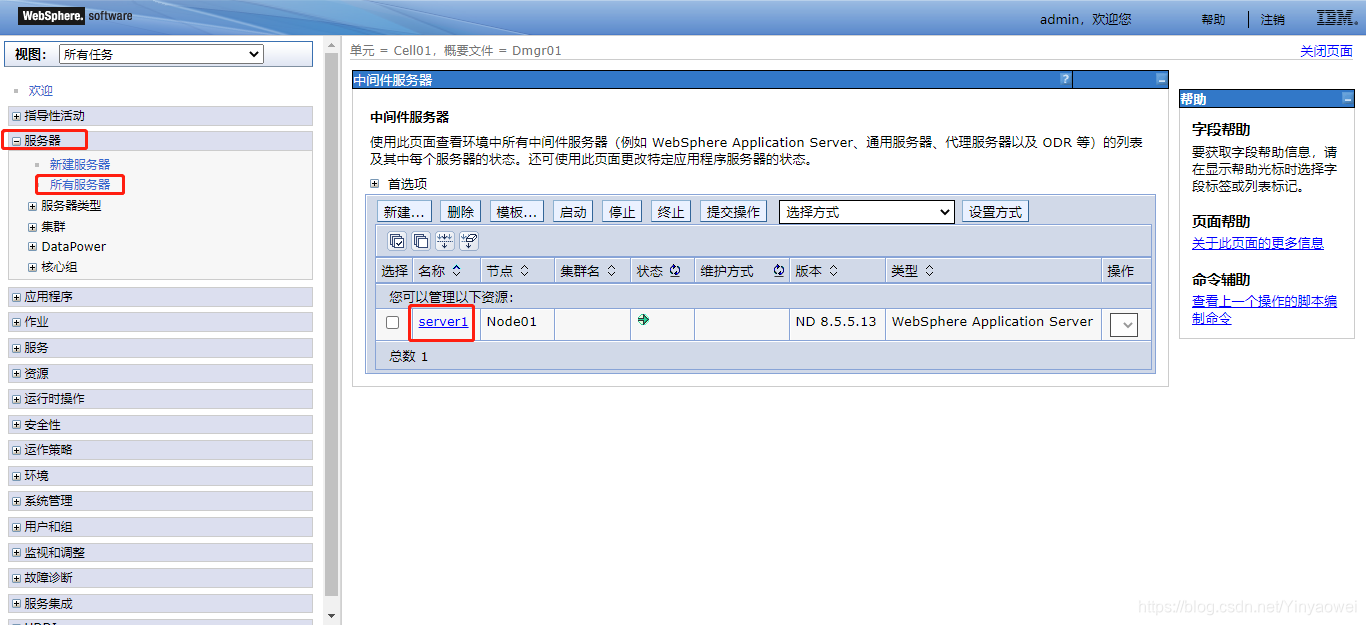Image resolution: width=1366 pixels, height=625 pixels.
Task: Expand 运行时操作 navigation group
Action: (16, 399)
